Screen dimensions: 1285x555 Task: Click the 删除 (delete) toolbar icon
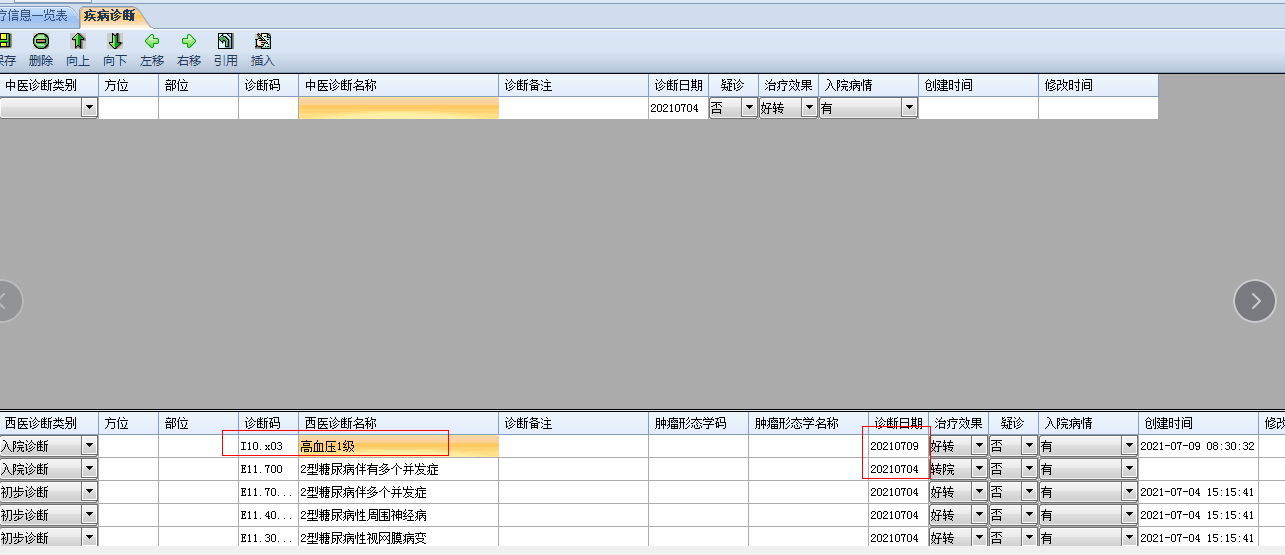pyautogui.click(x=41, y=42)
